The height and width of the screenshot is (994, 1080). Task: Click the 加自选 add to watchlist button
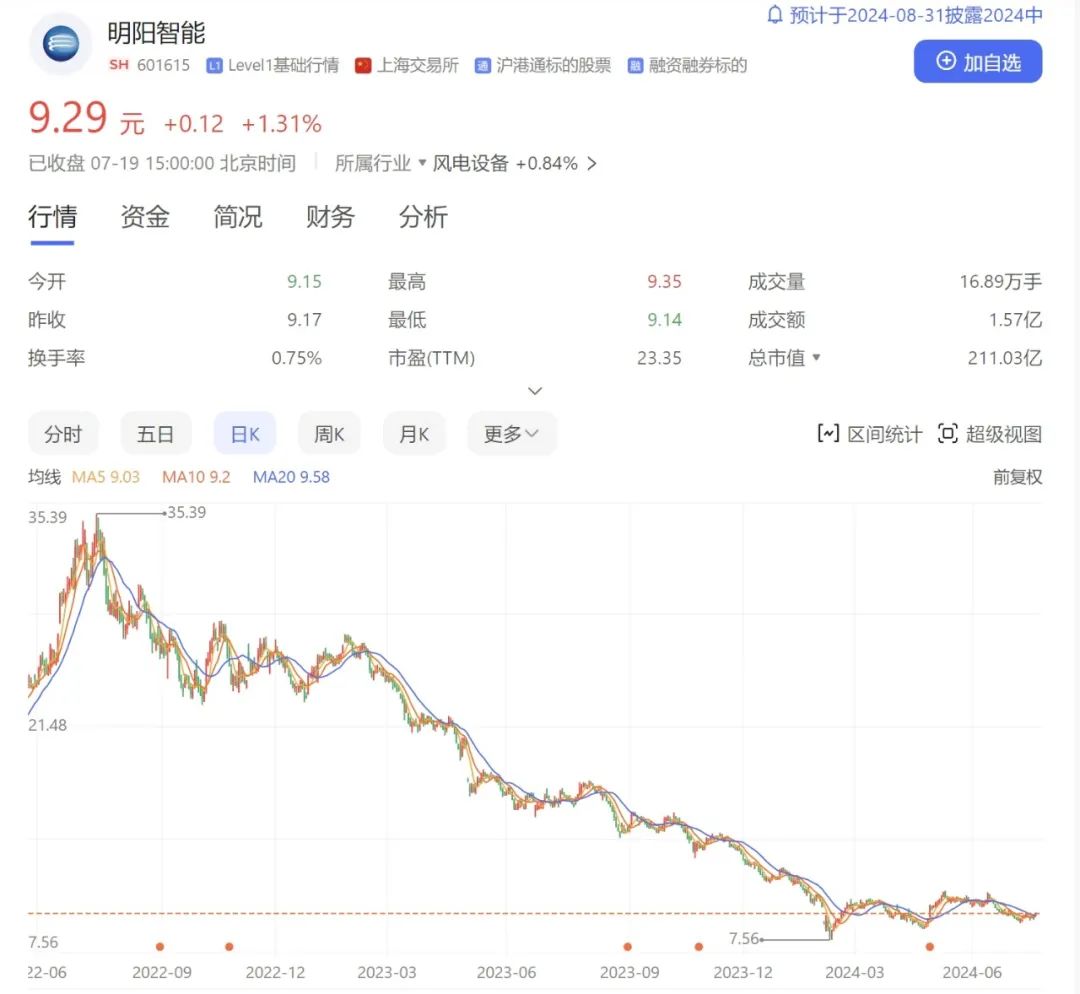tap(977, 62)
